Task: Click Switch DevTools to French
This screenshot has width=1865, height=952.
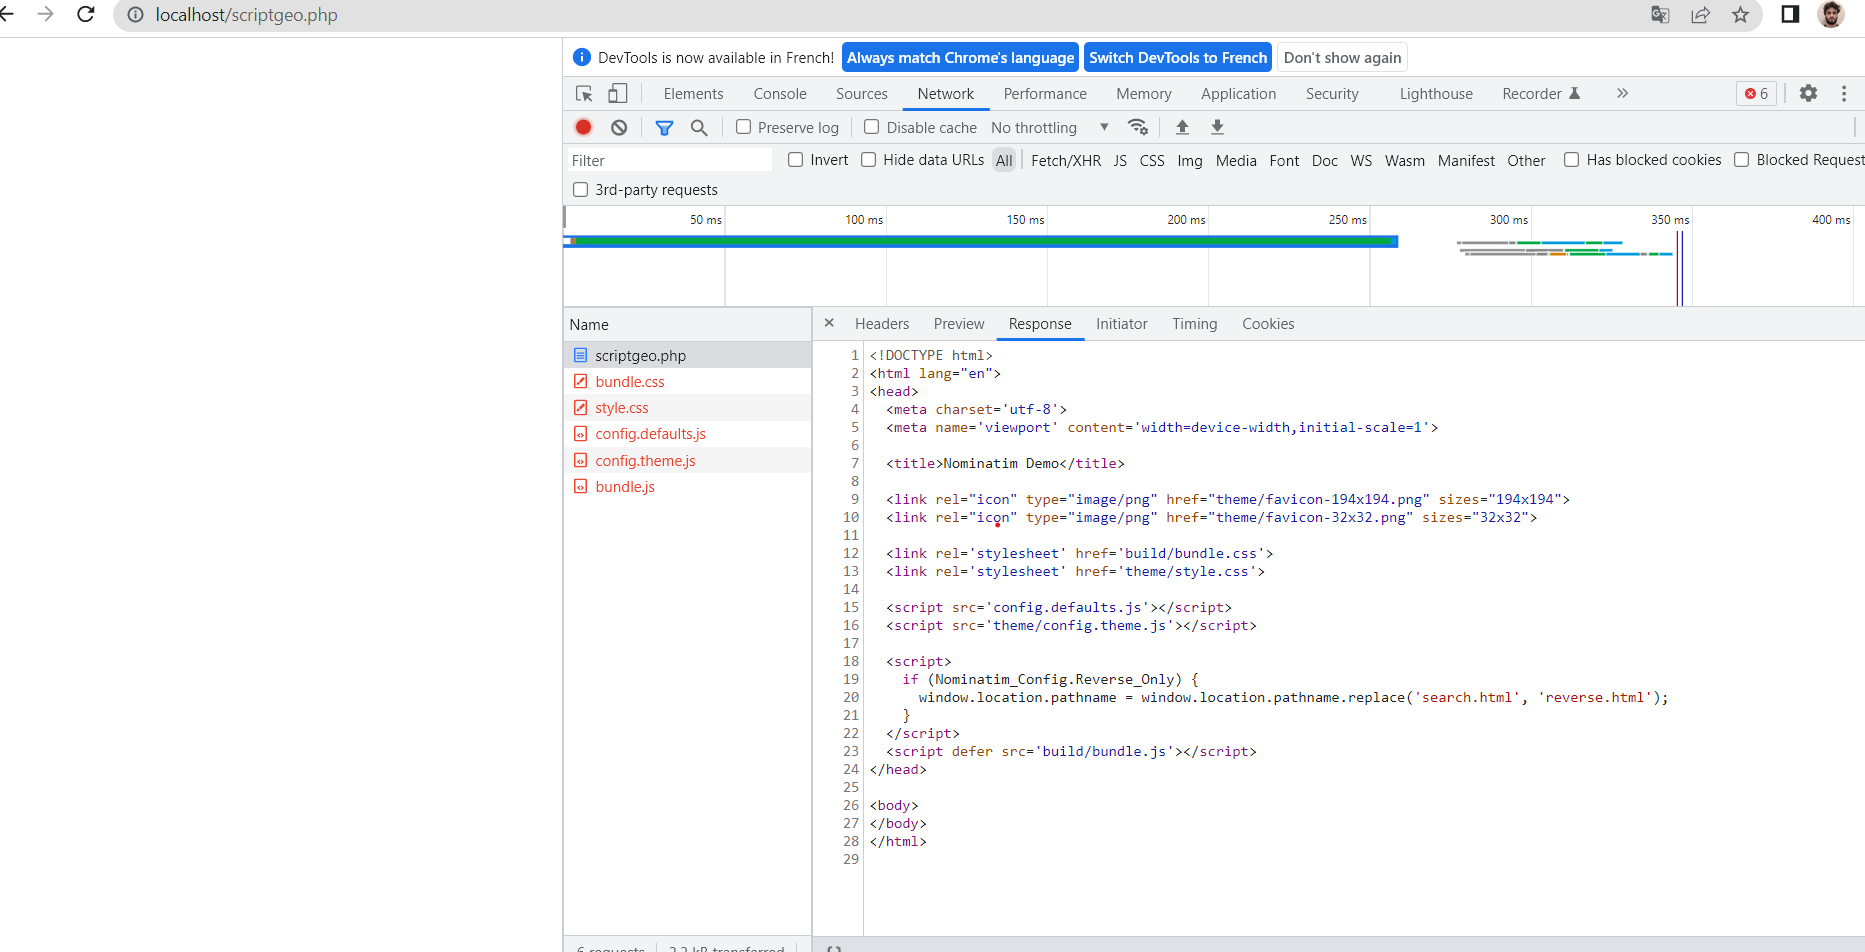Action: point(1178,57)
